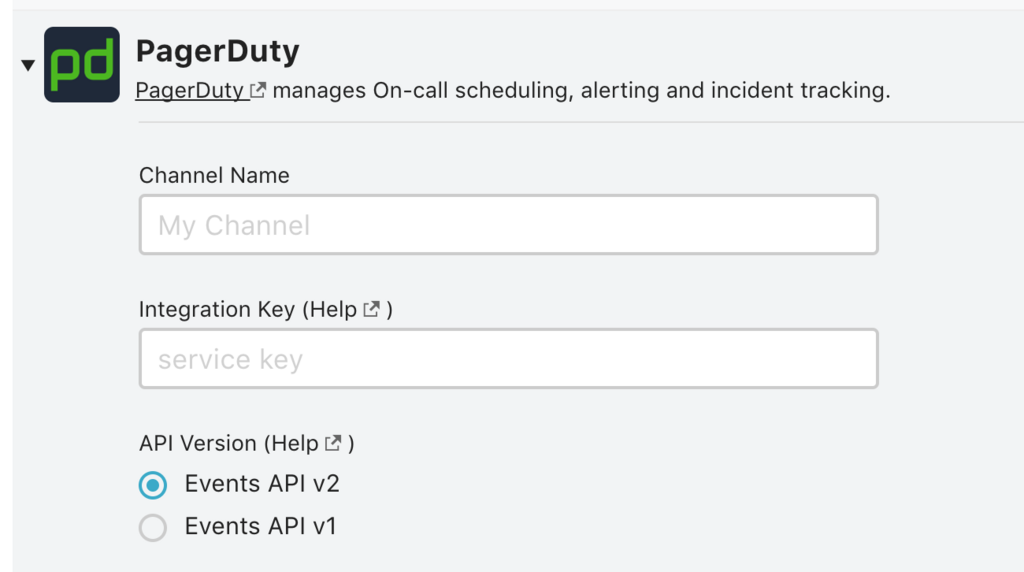Image resolution: width=1024 pixels, height=572 pixels.
Task: Click external-link icon beside the PagerDuty link
Action: 258,91
